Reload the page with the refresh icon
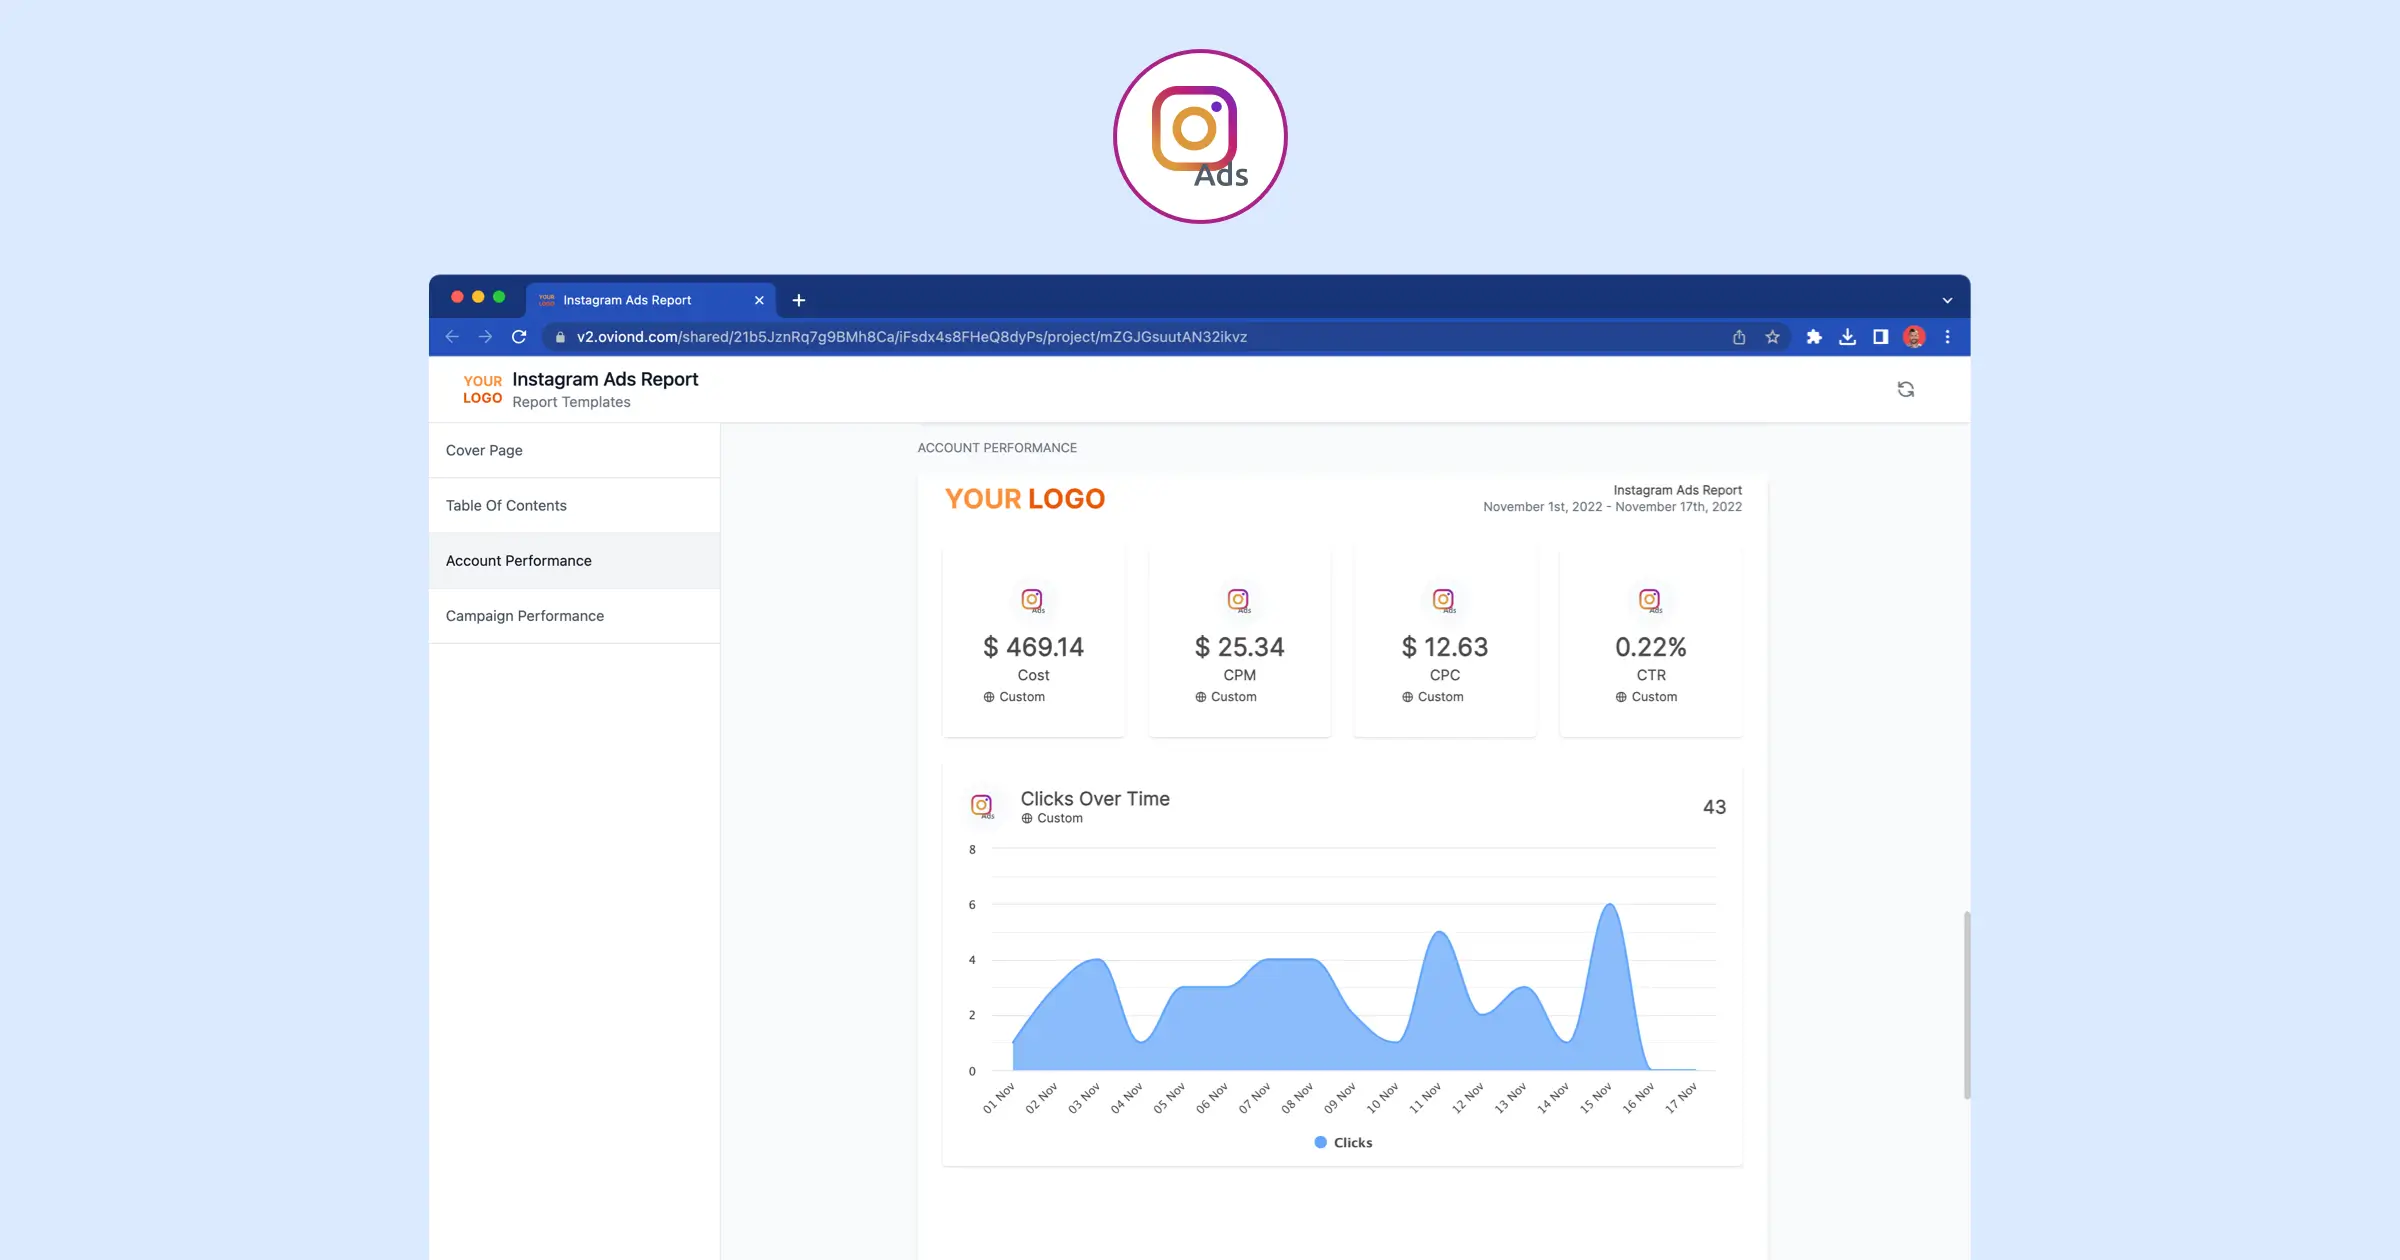The height and width of the screenshot is (1260, 2400). point(519,337)
